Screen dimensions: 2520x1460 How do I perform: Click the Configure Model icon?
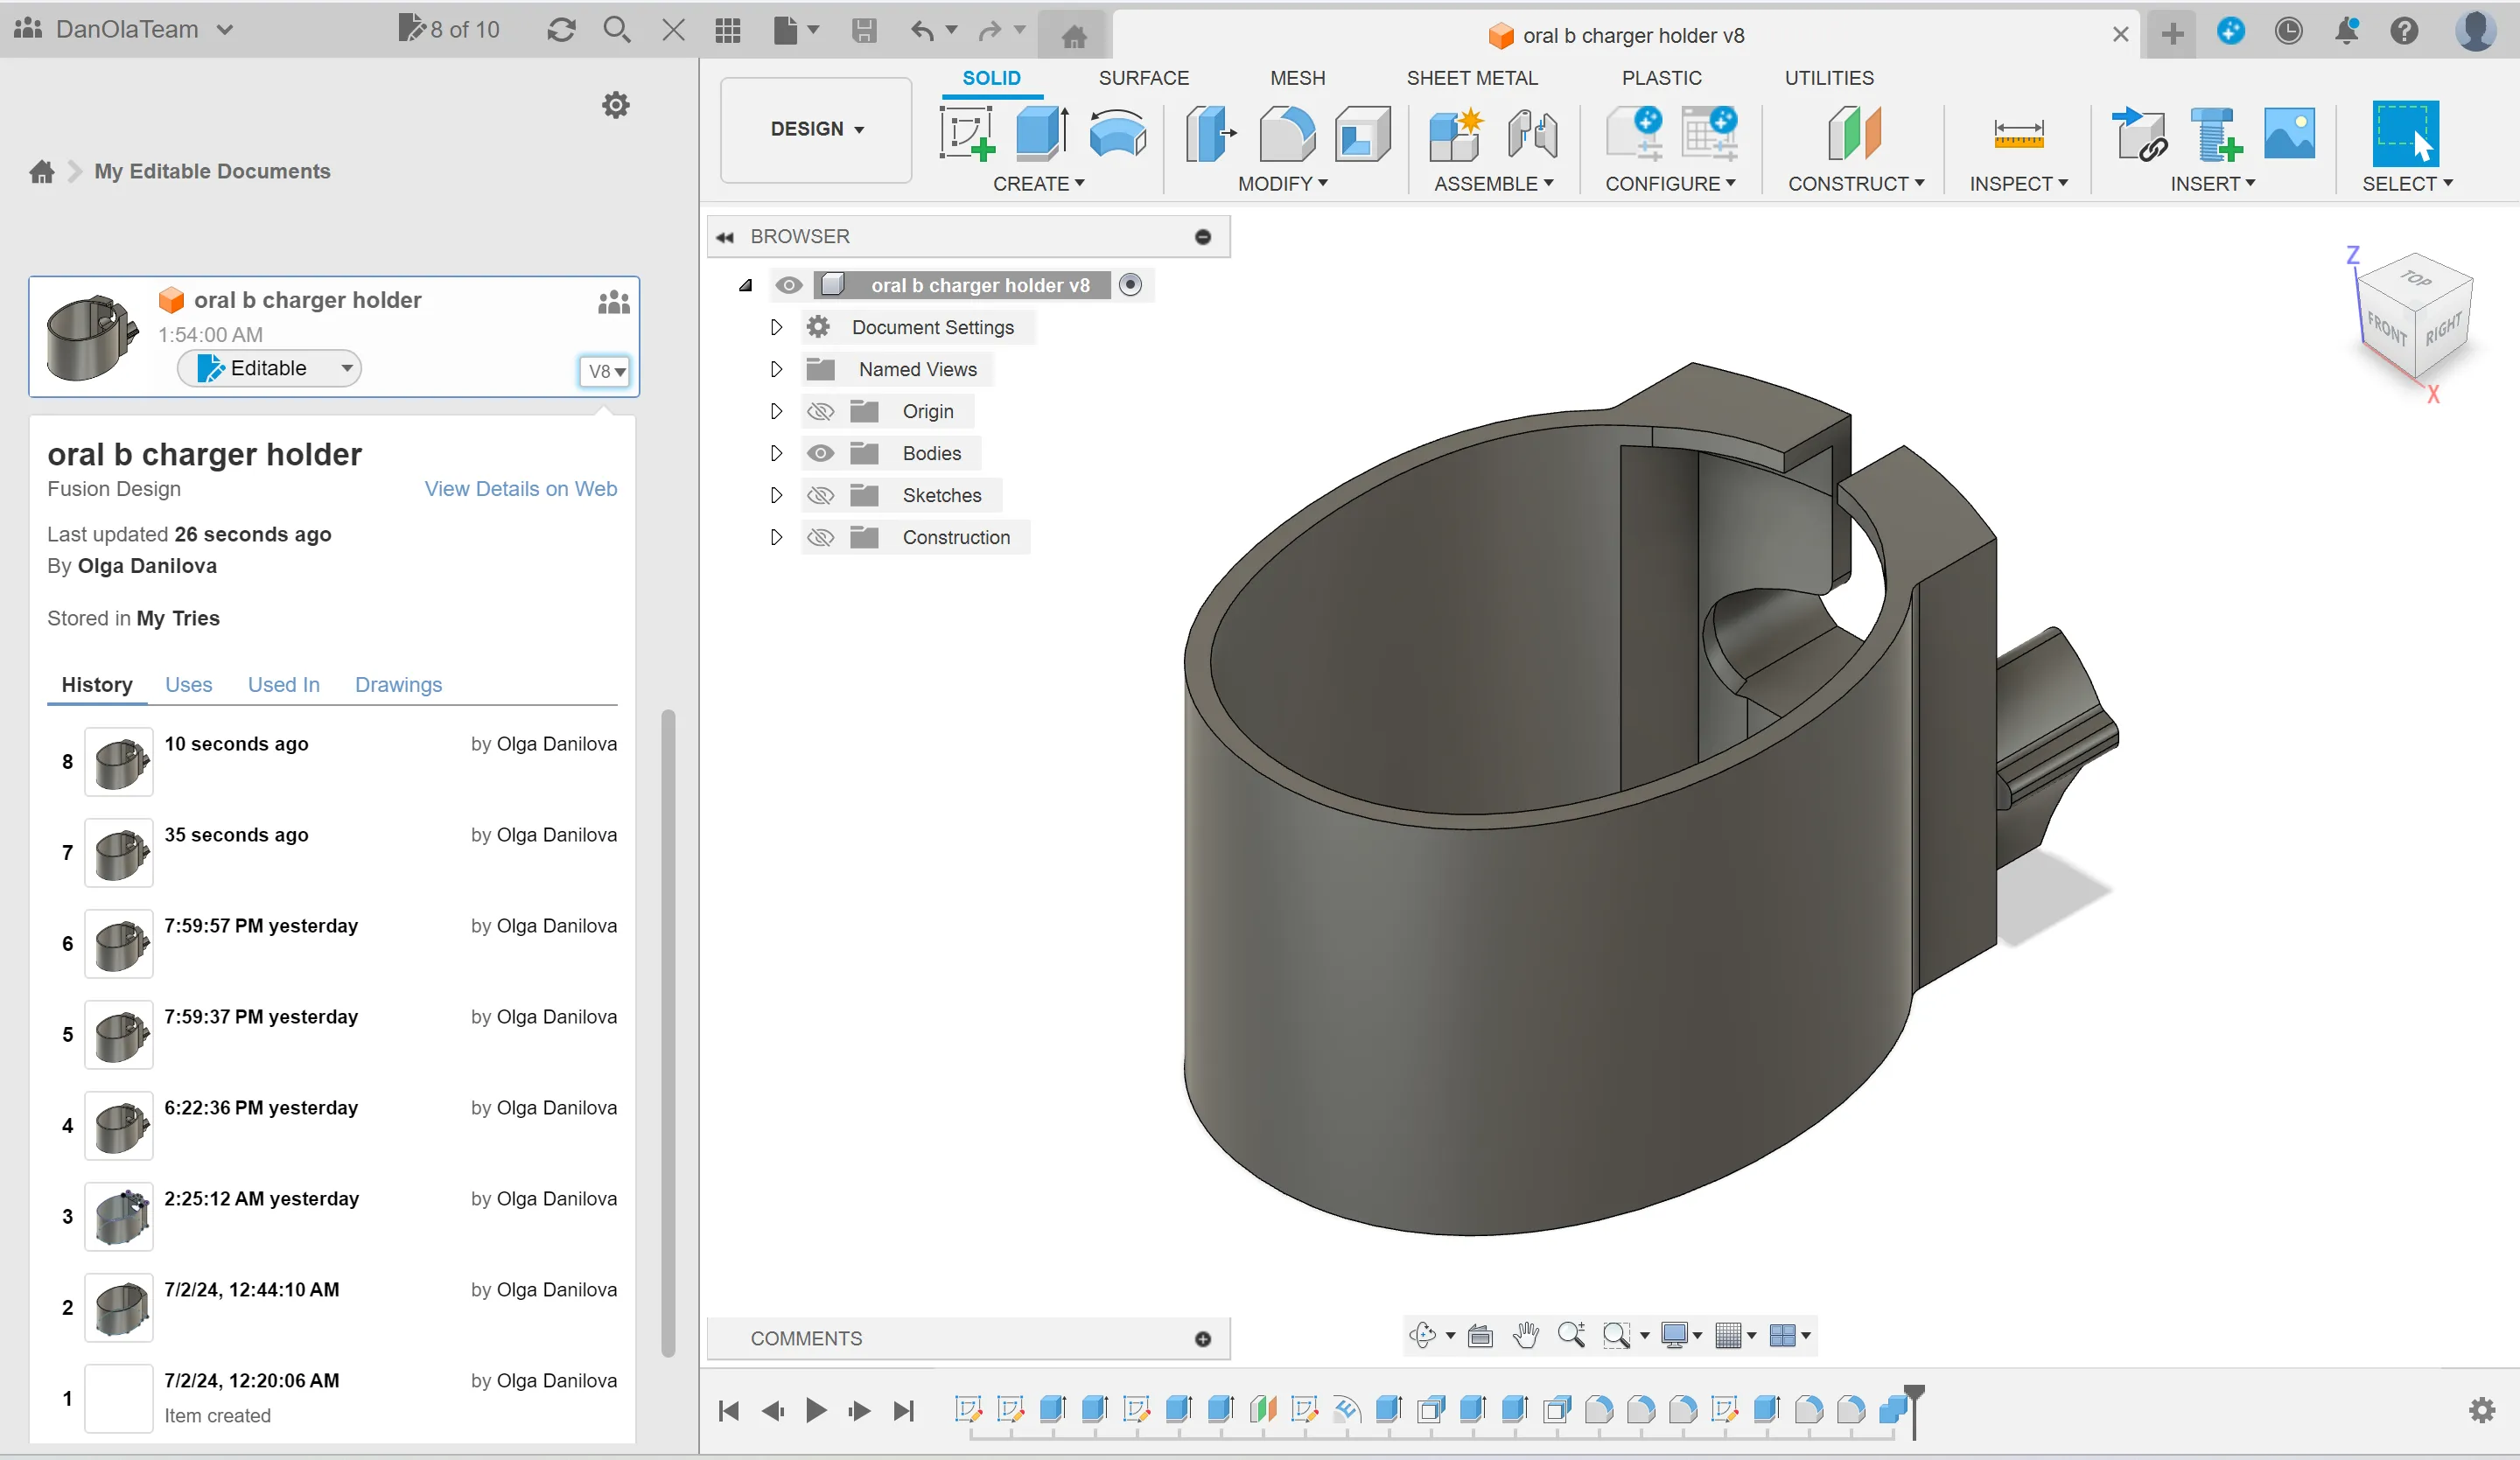(x=1634, y=133)
